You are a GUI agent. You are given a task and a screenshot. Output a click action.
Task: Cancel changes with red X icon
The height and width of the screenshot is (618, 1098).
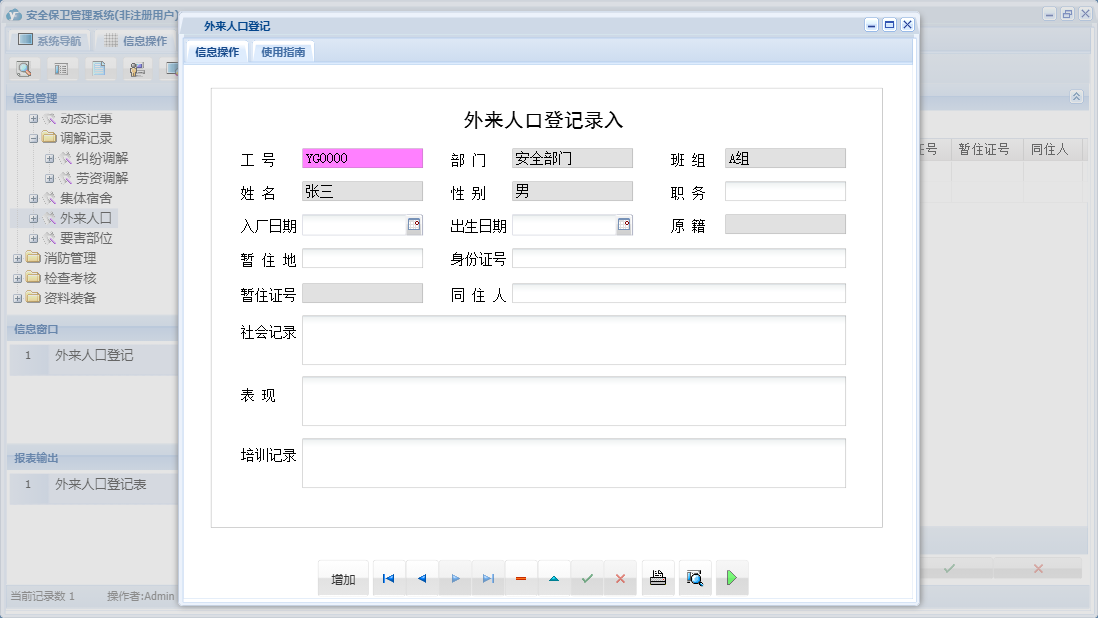pos(620,577)
